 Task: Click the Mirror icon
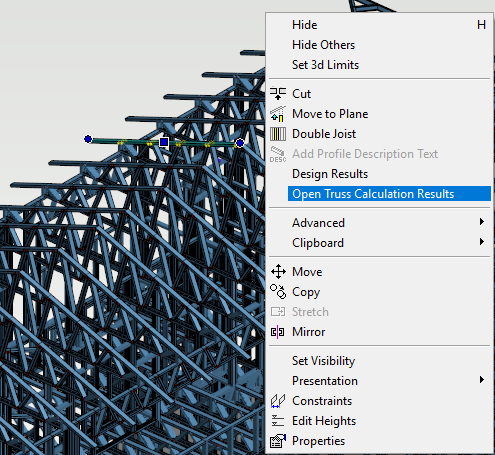(x=278, y=332)
